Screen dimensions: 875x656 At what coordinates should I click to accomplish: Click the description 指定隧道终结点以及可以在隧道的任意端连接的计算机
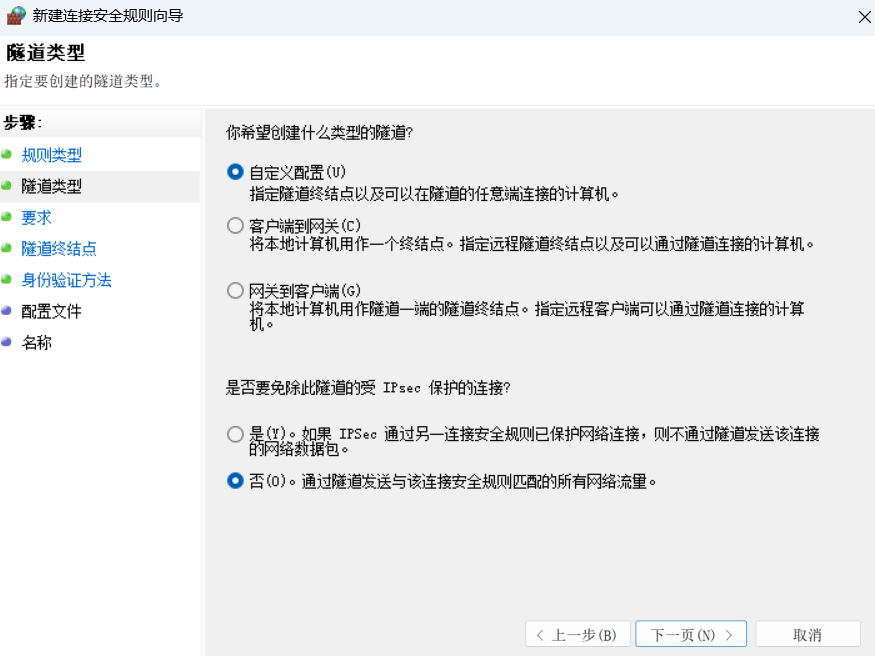(434, 194)
